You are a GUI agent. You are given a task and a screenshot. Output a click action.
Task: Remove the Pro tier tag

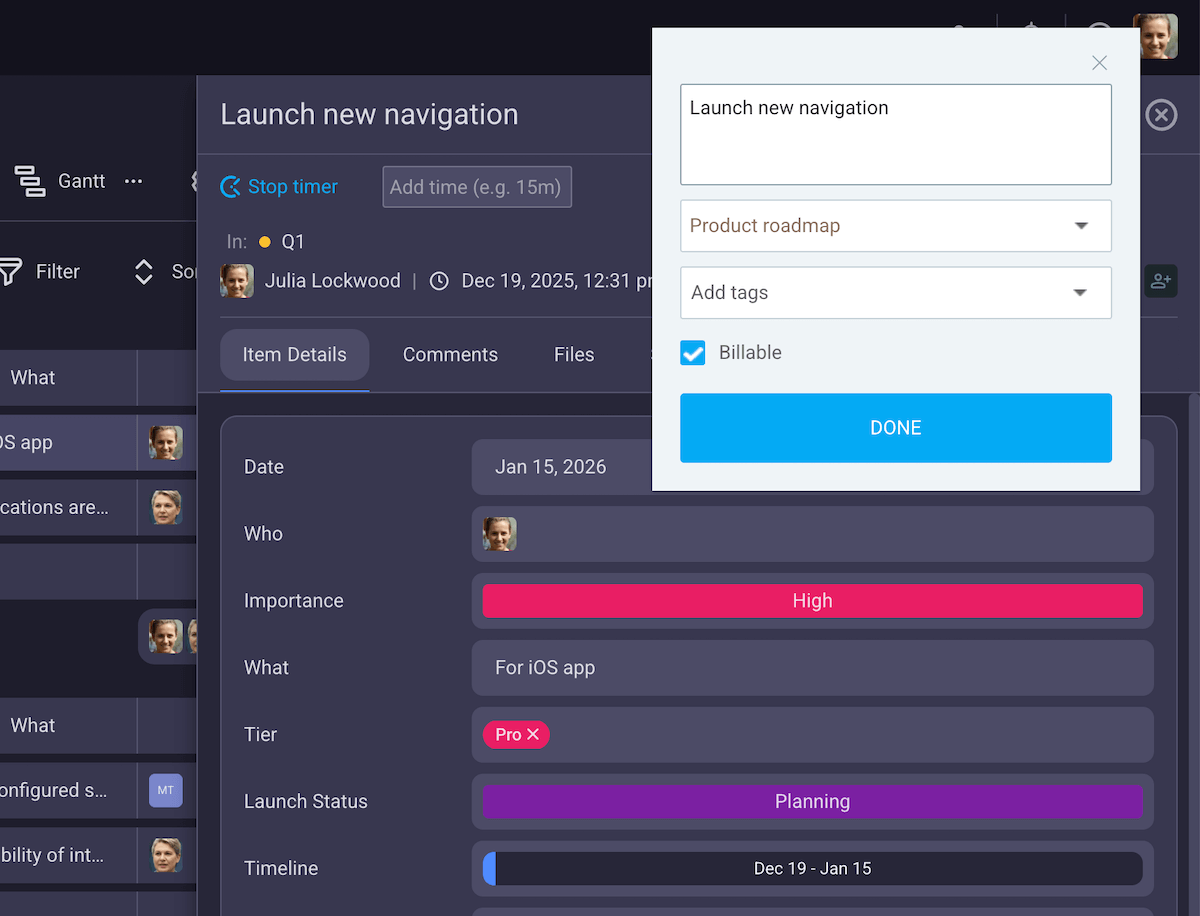(534, 734)
